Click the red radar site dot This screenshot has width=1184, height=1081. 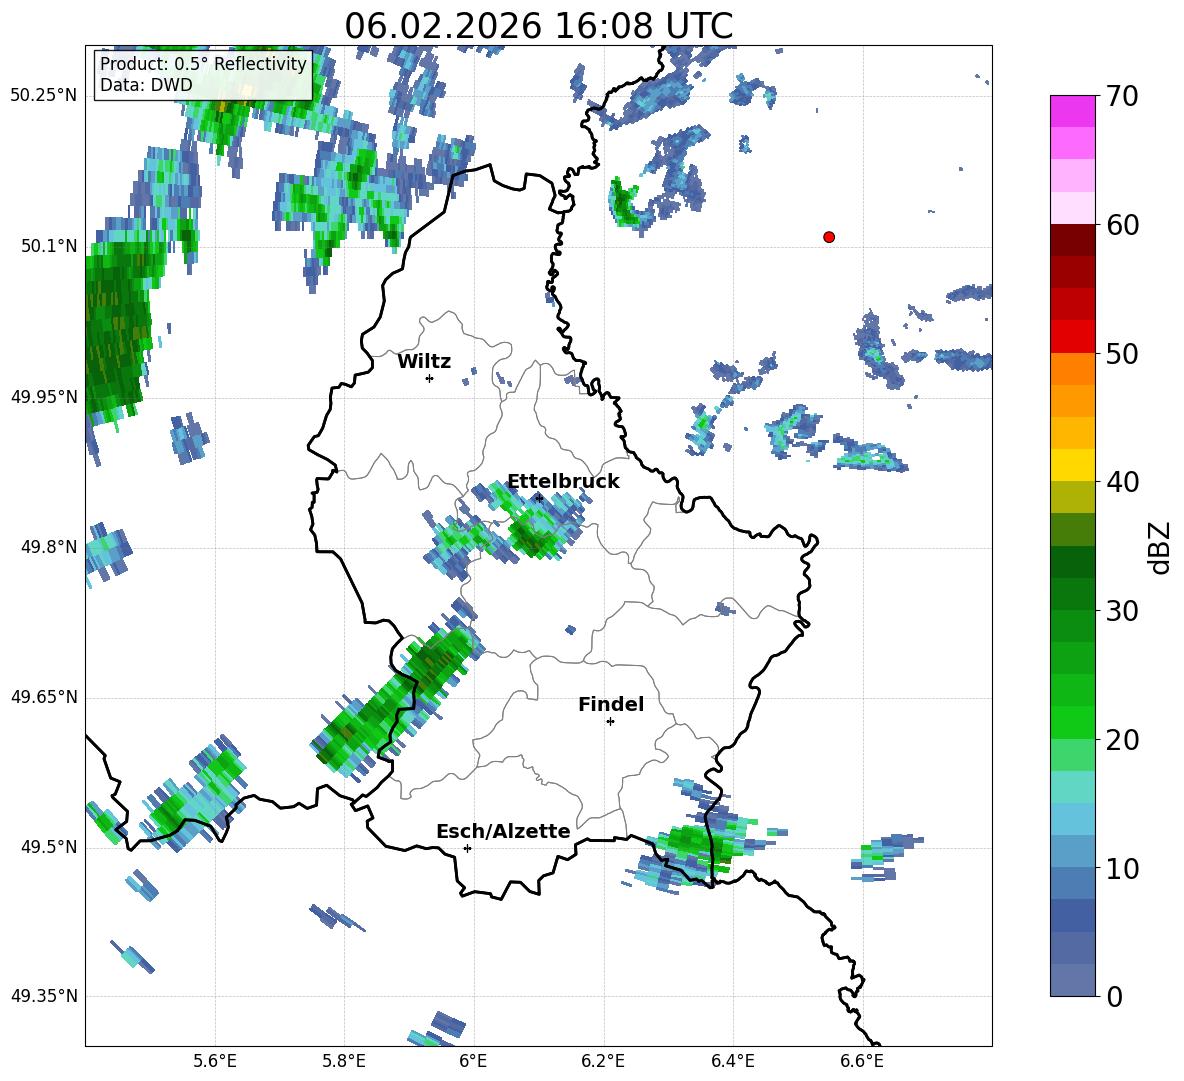tap(829, 237)
